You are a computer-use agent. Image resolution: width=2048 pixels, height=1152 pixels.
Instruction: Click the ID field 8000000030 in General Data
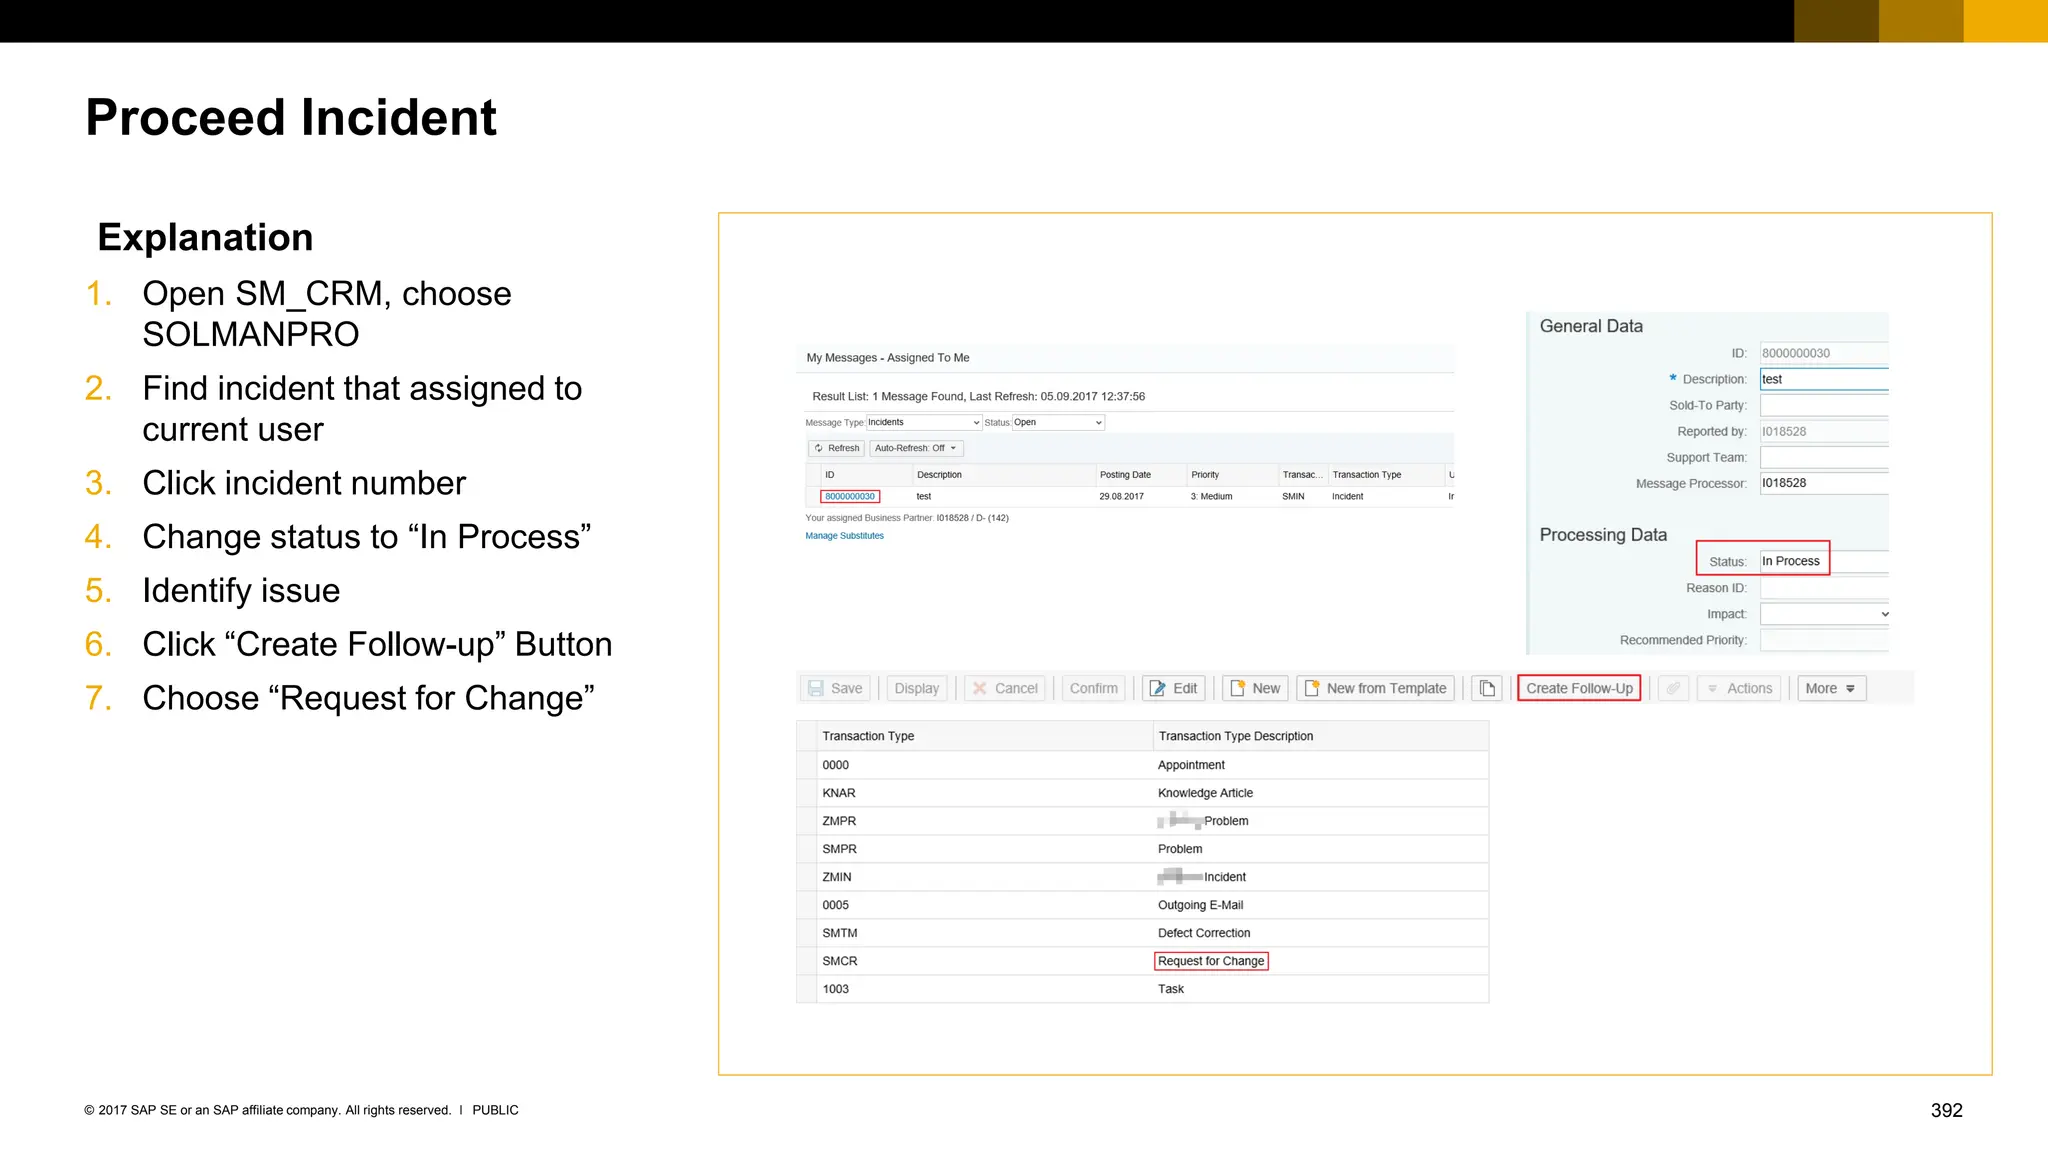click(x=1824, y=353)
